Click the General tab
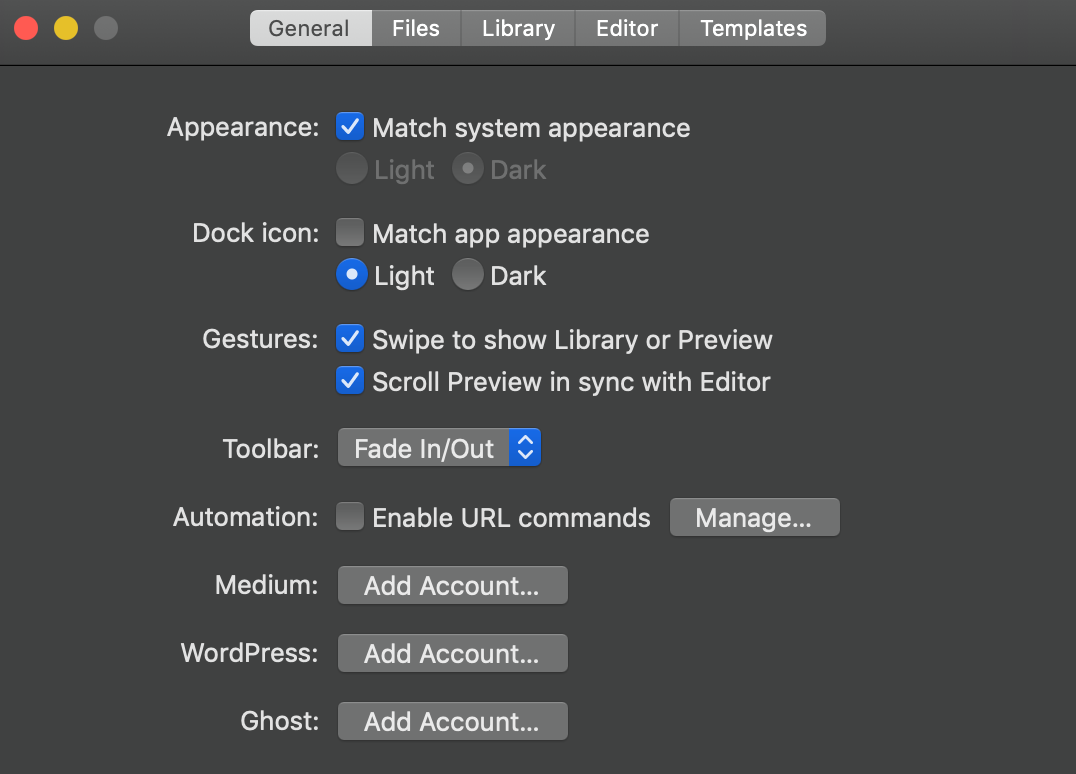 pos(309,28)
